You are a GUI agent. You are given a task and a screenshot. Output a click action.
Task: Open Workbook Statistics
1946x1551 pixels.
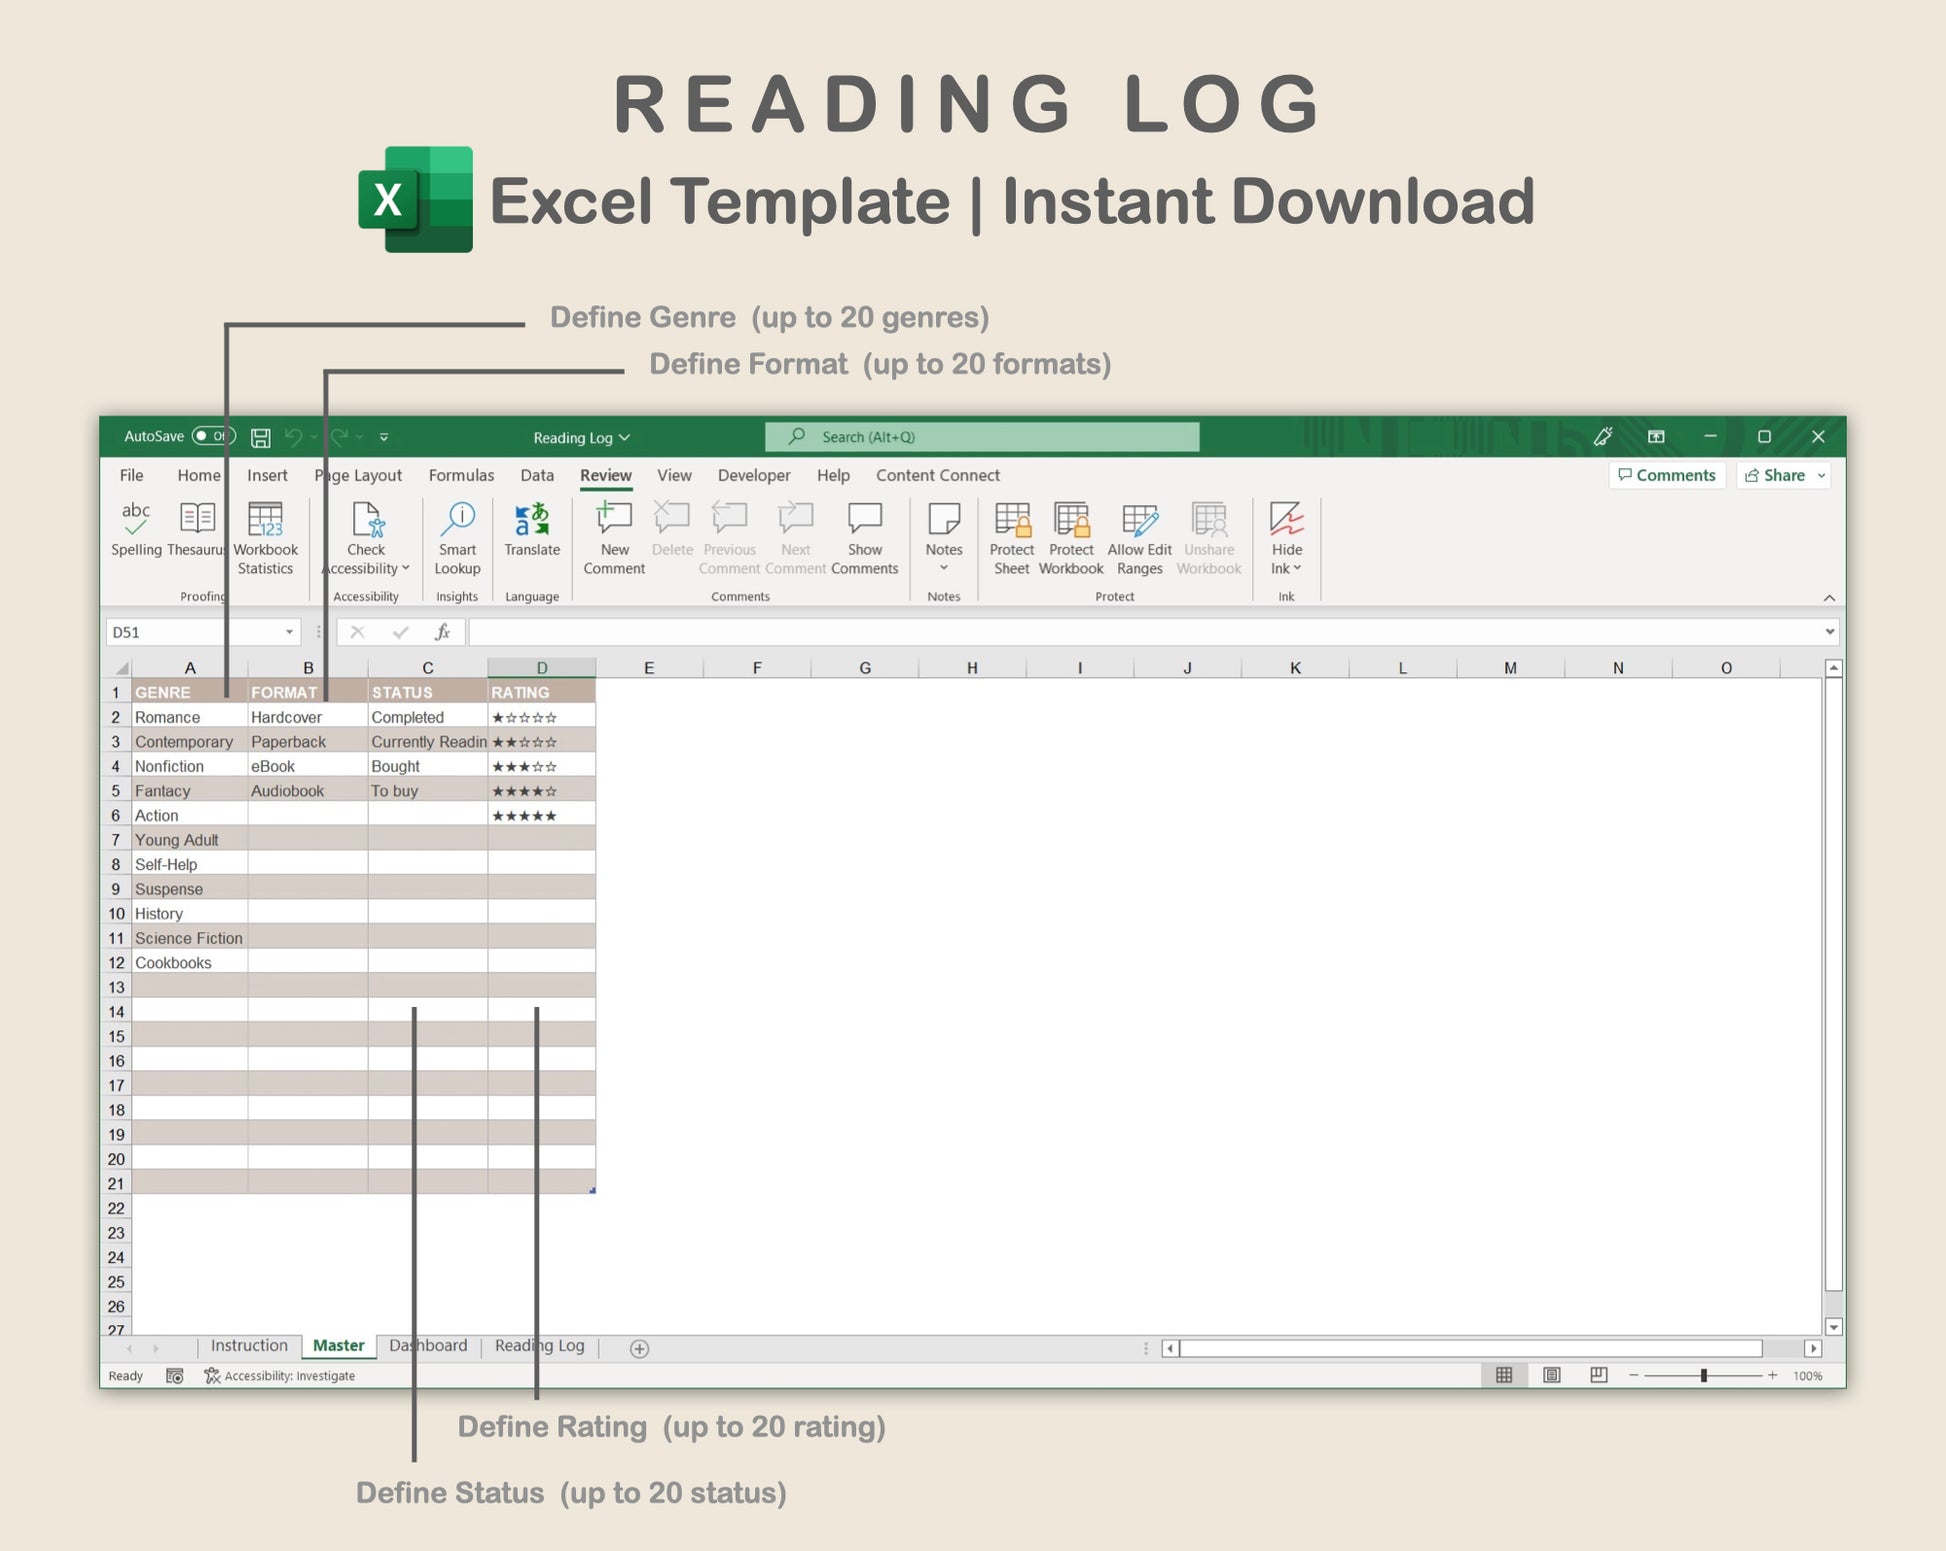click(x=265, y=521)
